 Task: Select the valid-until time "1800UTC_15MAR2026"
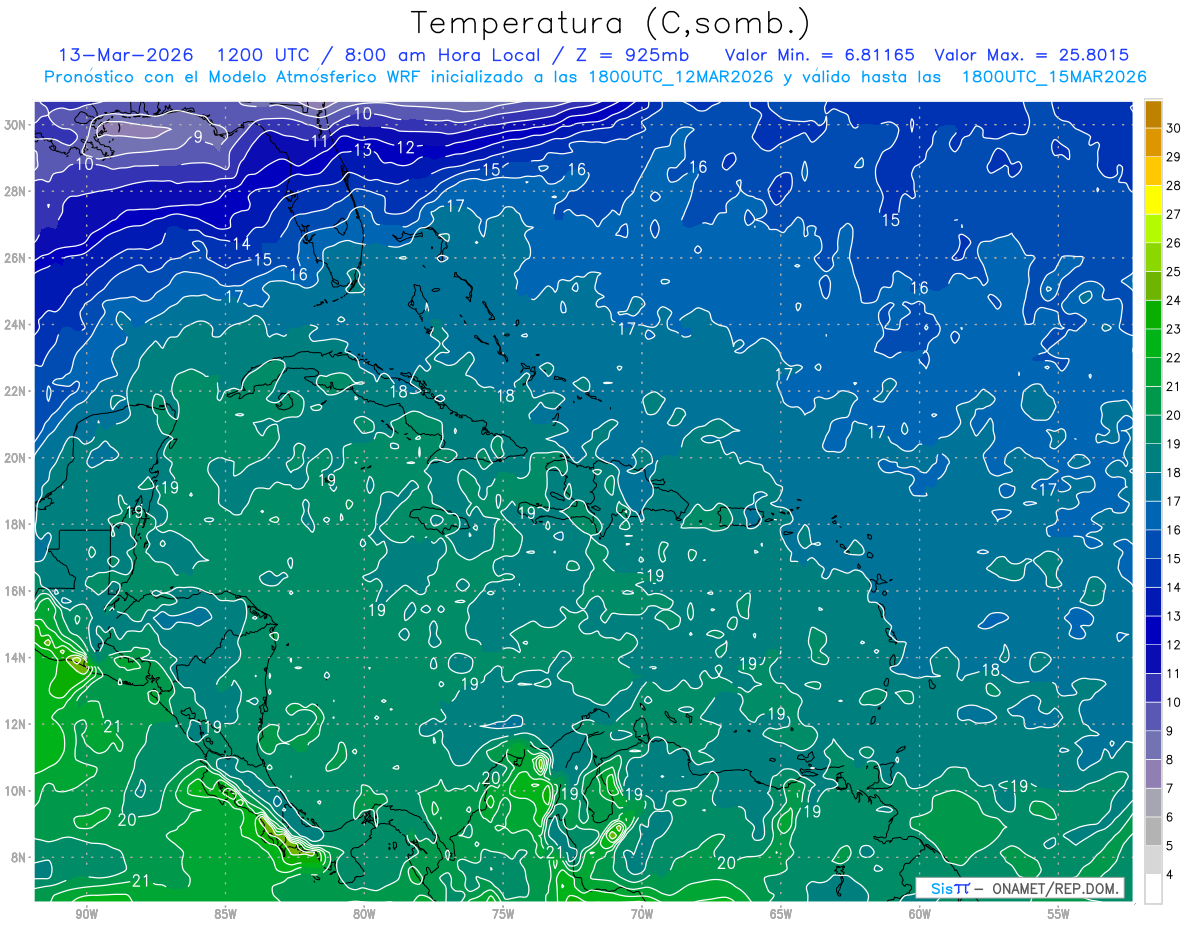click(x=1053, y=77)
